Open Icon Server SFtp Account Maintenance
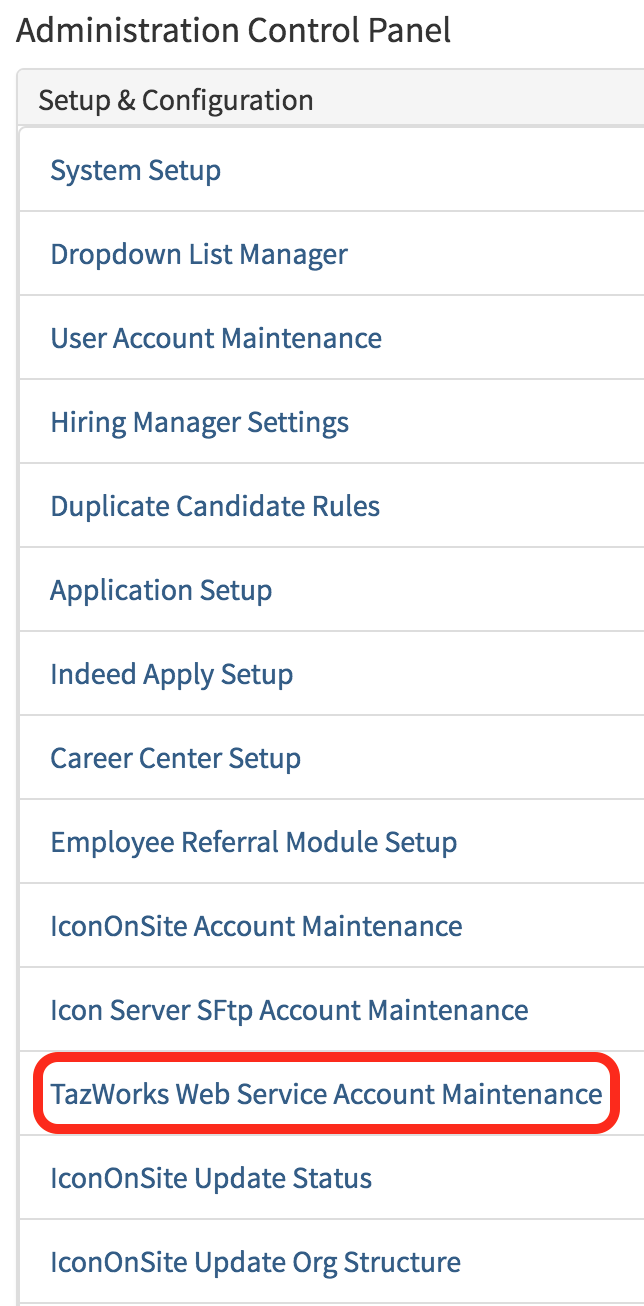 (x=289, y=1010)
